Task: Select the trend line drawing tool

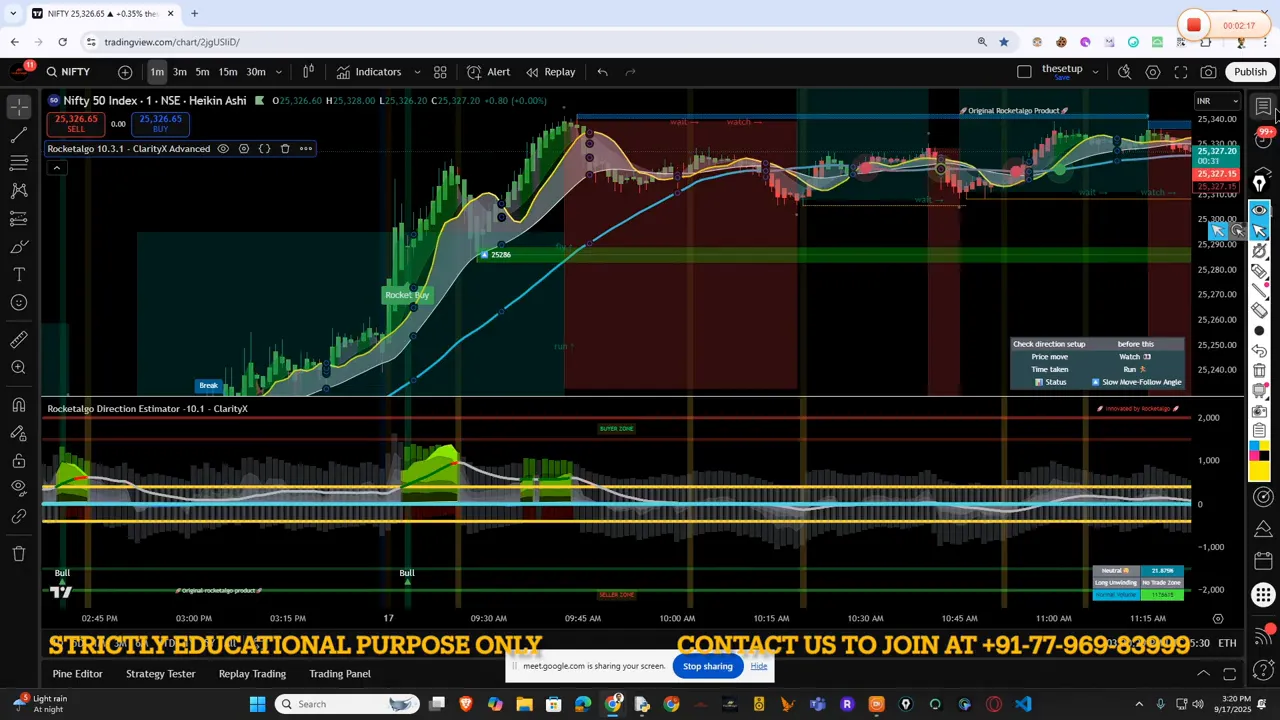Action: (19, 134)
